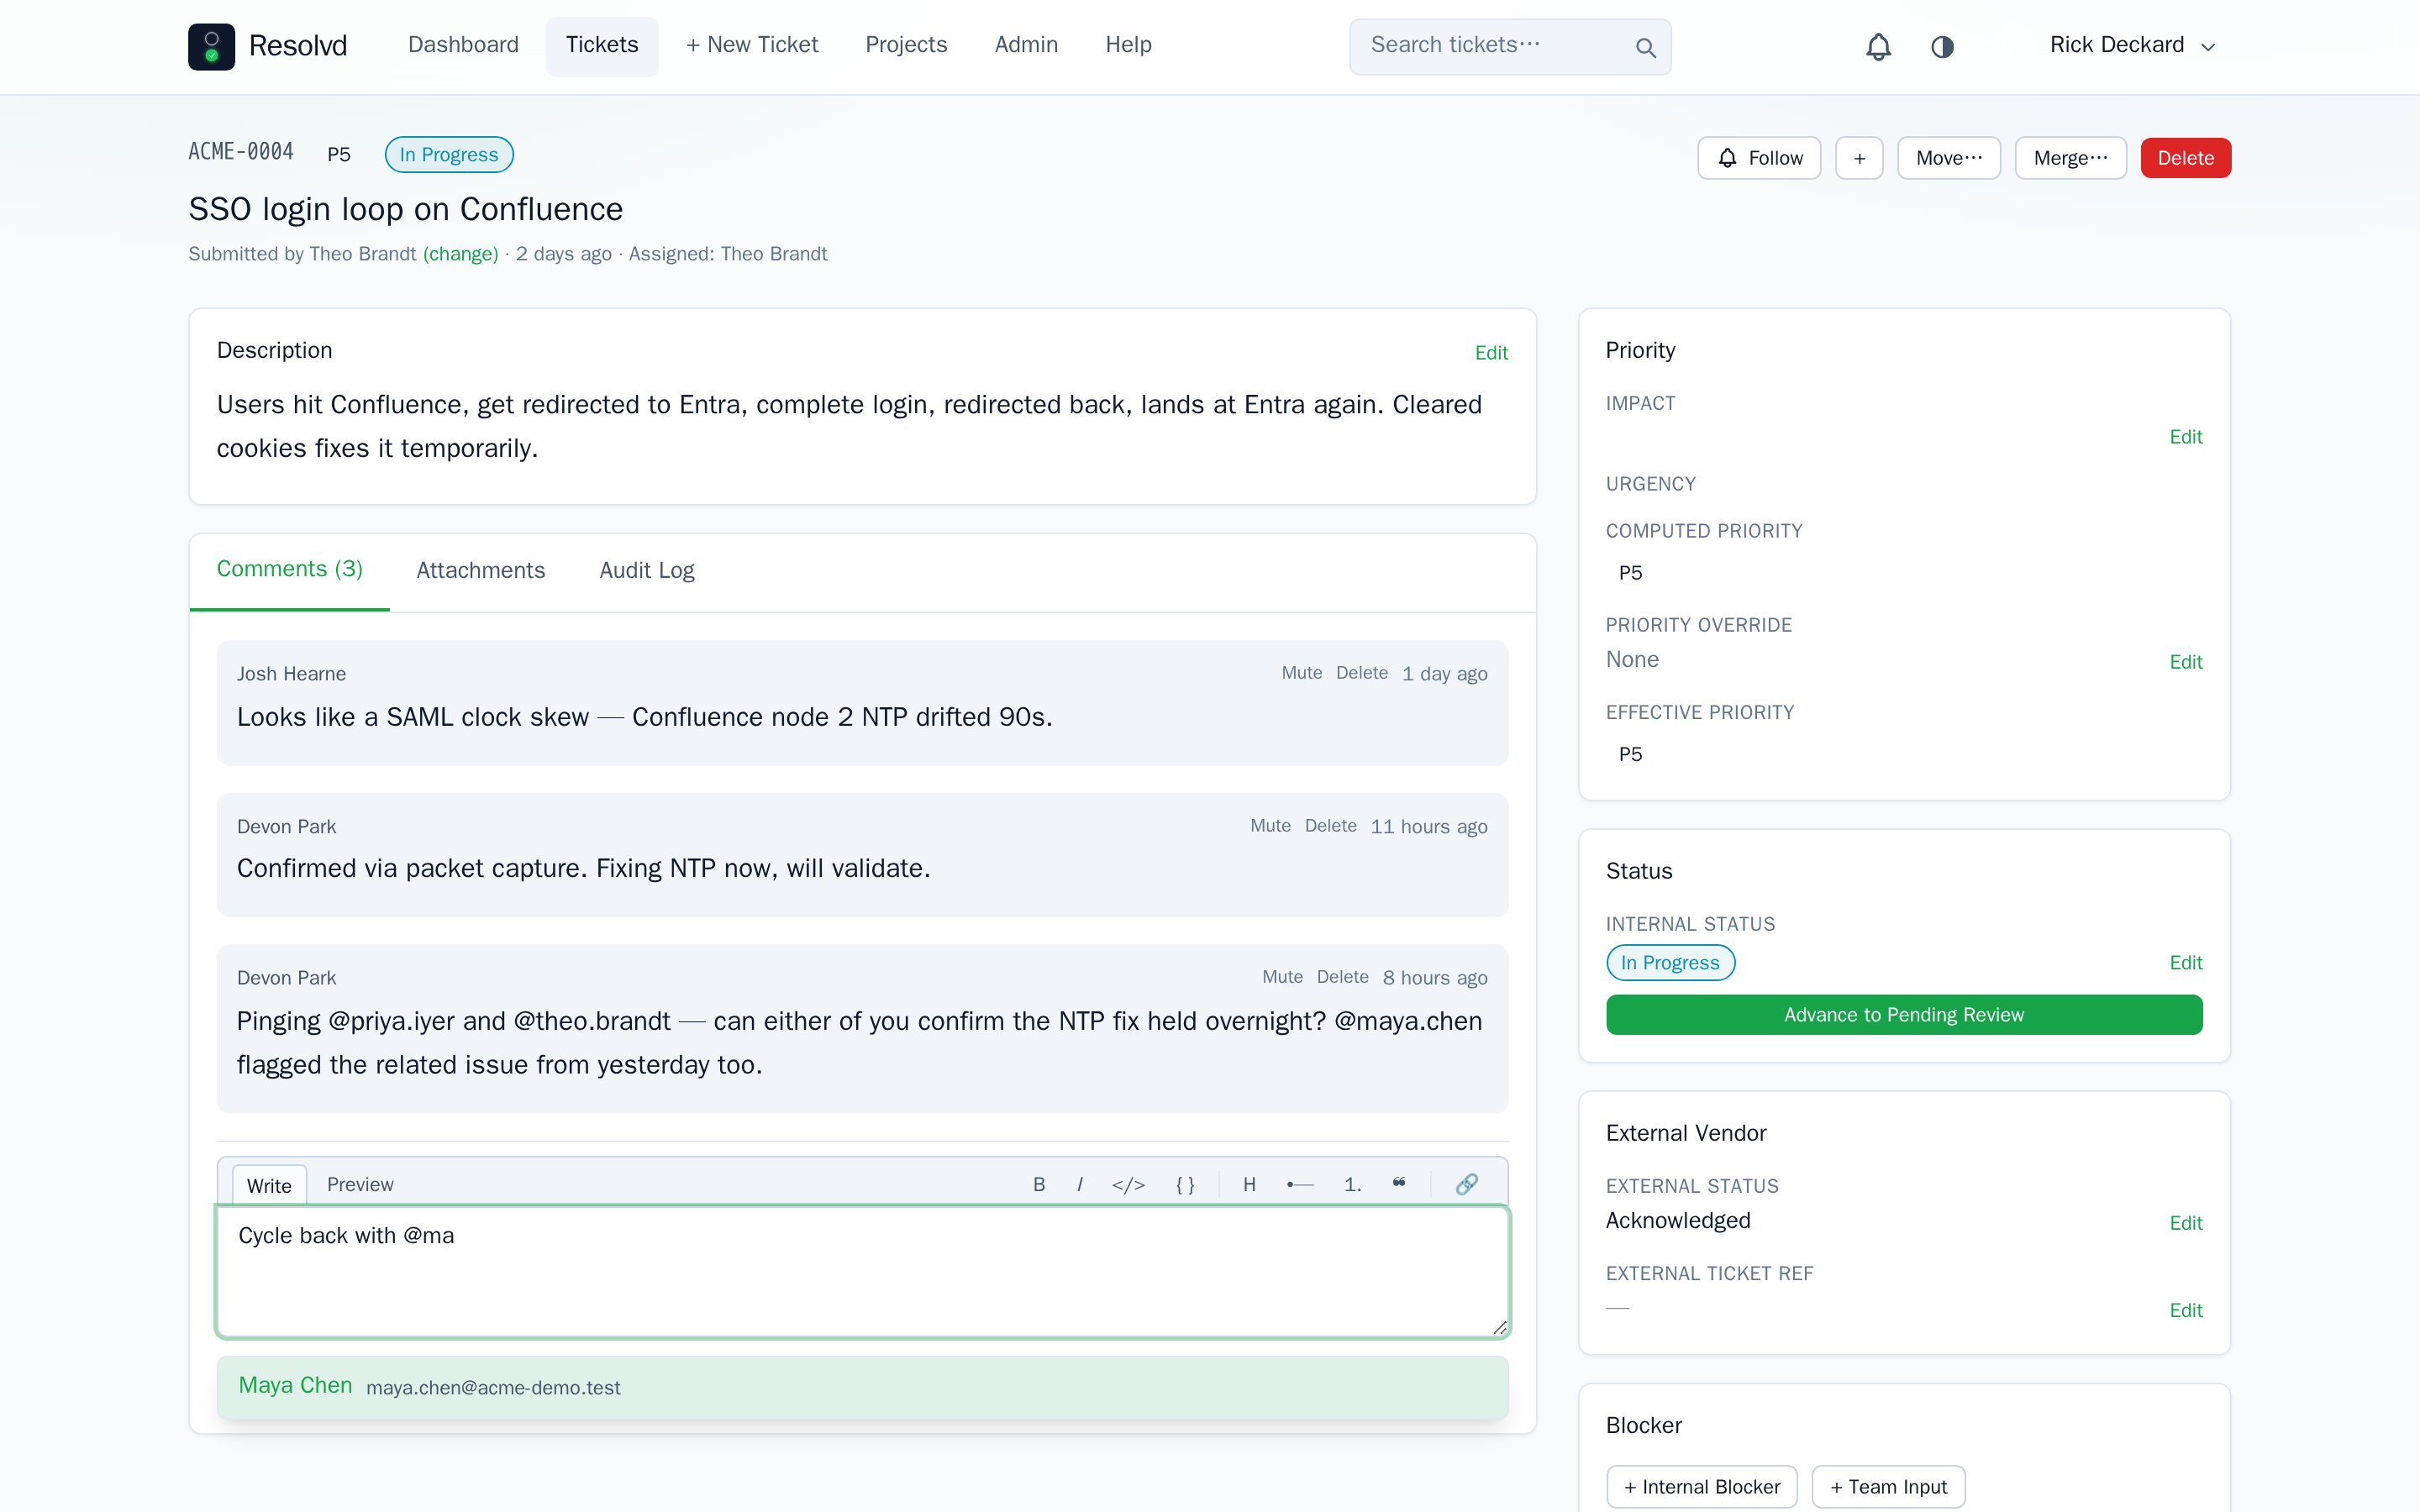Edit the ticket Description

1491,353
